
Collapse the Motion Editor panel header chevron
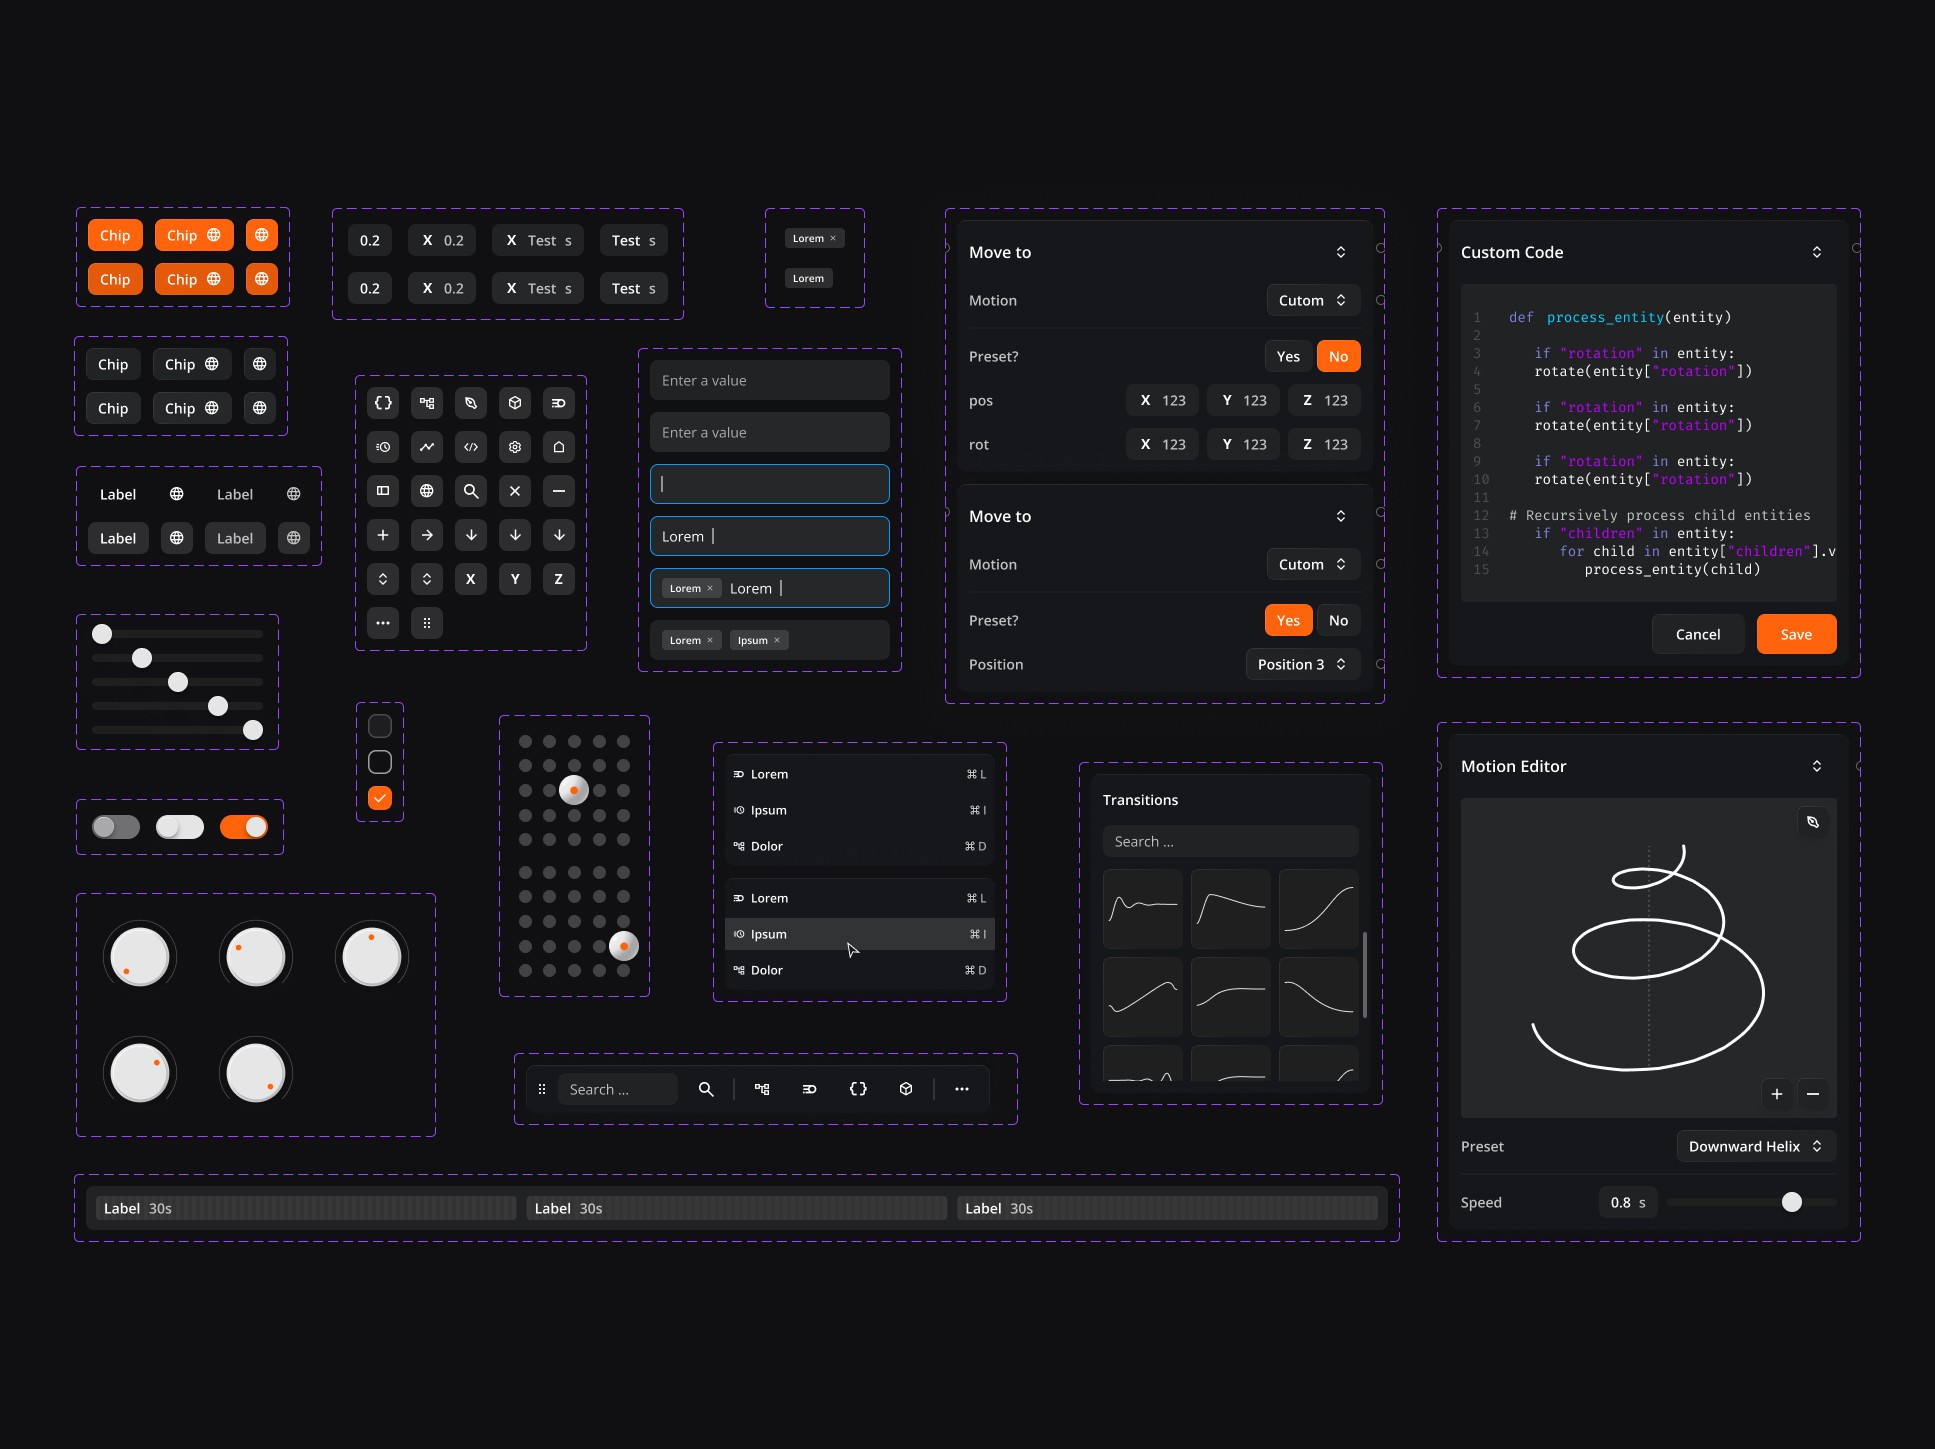1817,766
